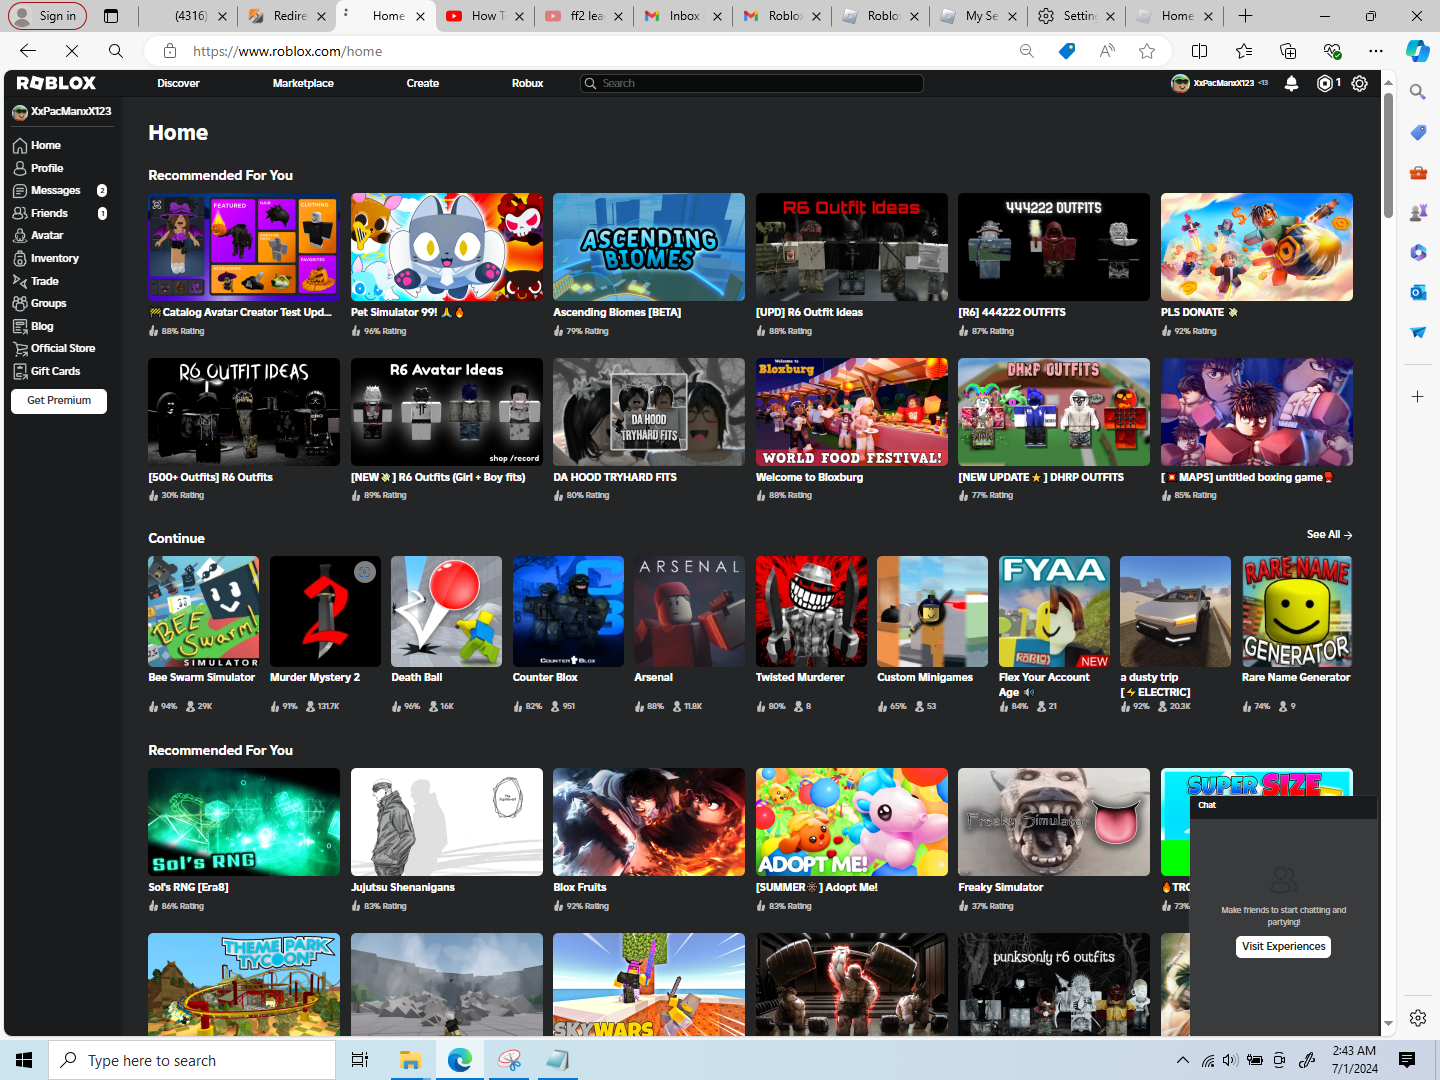Open the Copilot sidebar icon

click(1417, 51)
